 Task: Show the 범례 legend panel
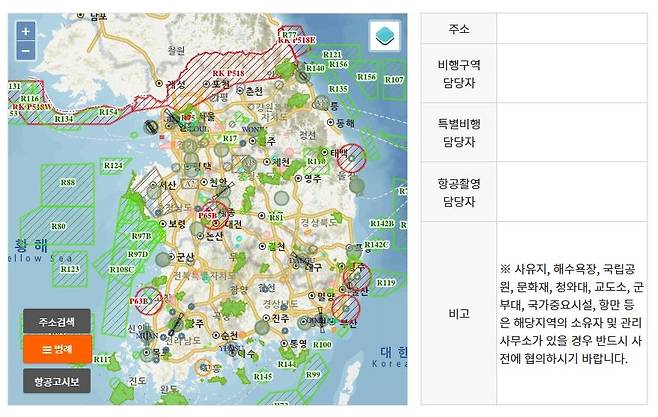[x=57, y=349]
